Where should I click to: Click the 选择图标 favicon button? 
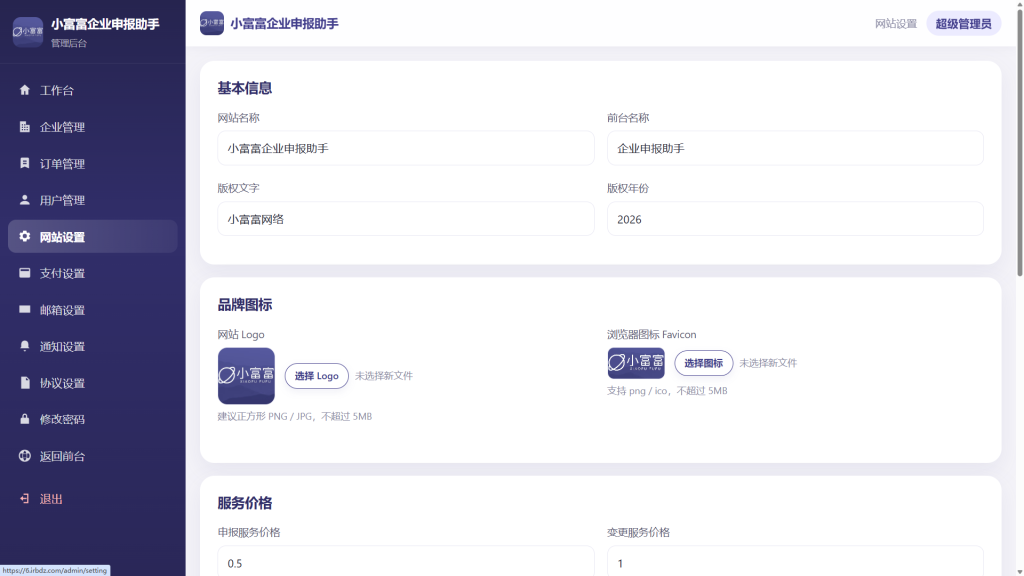[703, 363]
